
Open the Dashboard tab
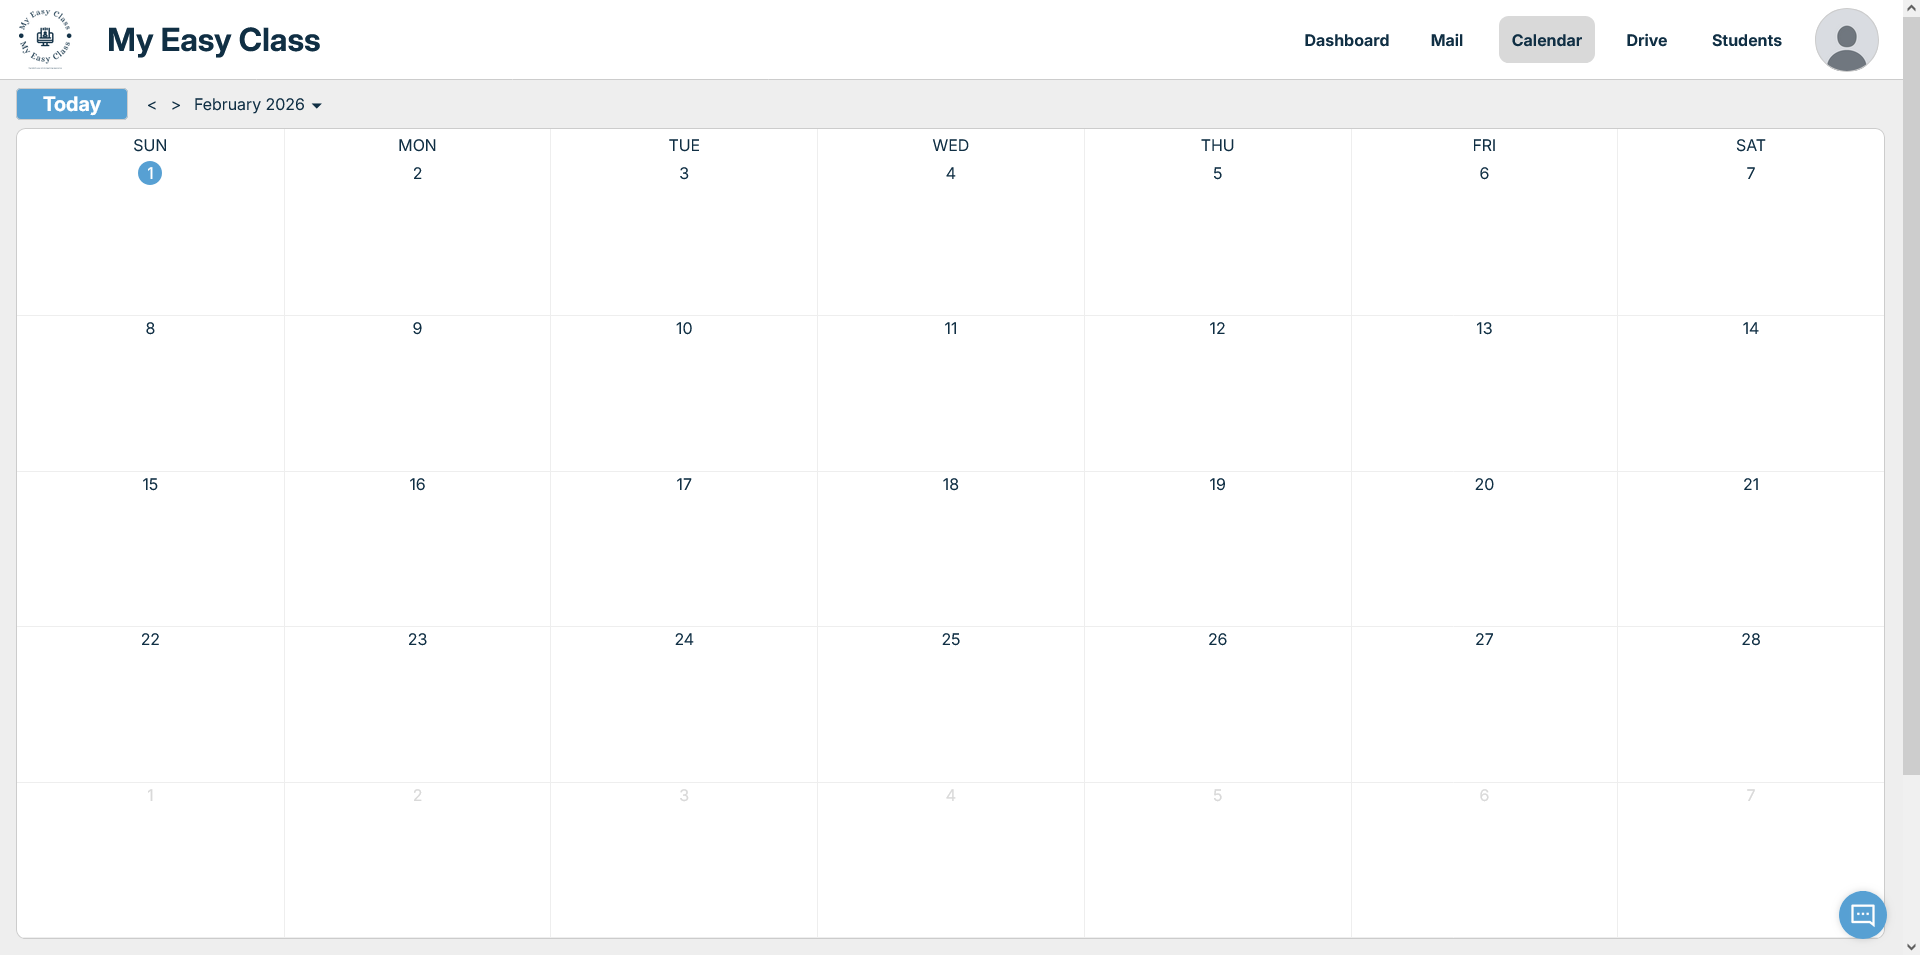click(x=1346, y=40)
